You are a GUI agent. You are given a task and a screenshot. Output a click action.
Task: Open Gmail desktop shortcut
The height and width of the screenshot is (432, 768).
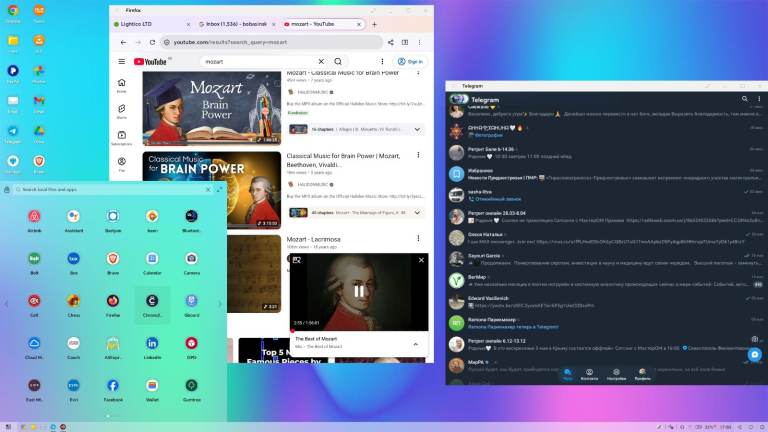coord(39,103)
